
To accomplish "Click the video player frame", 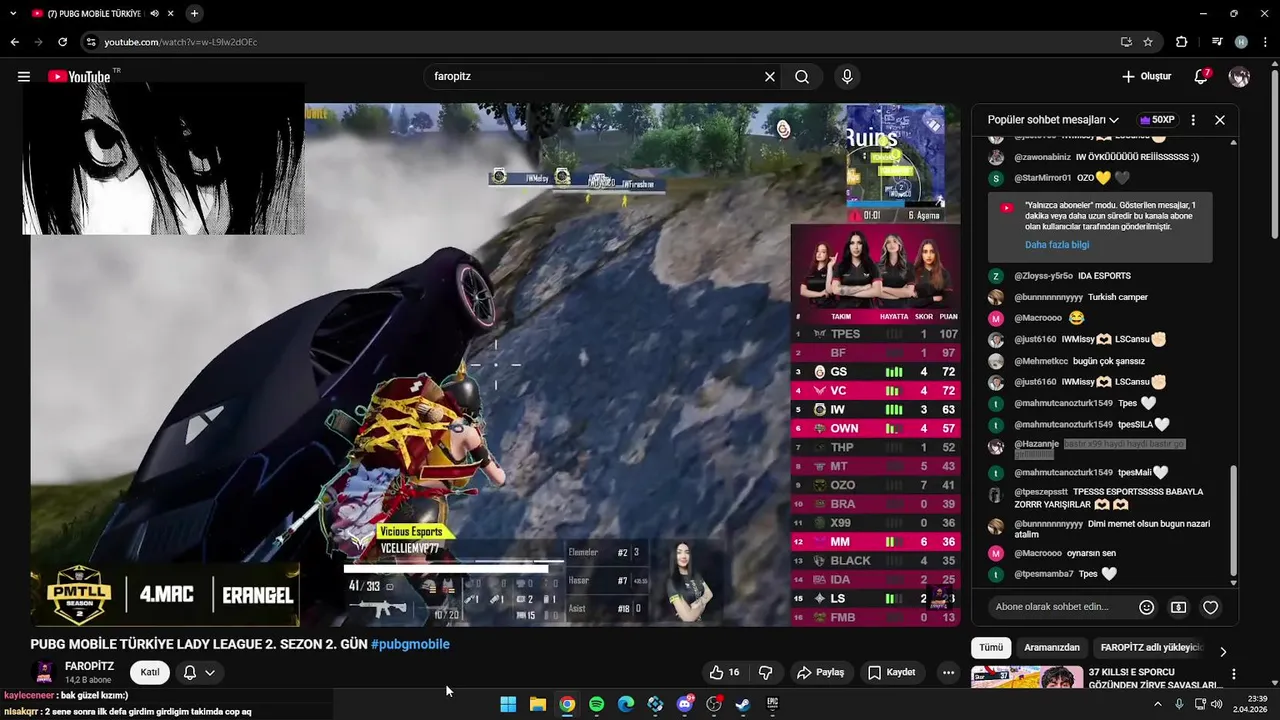I will tap(495, 365).
